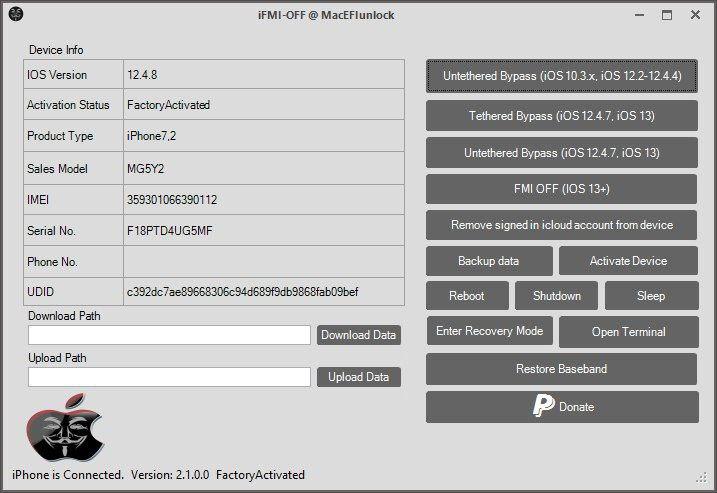
Task: Start Tethered Bypass (iOS 12.4.7, iOS 13)
Action: (x=562, y=116)
